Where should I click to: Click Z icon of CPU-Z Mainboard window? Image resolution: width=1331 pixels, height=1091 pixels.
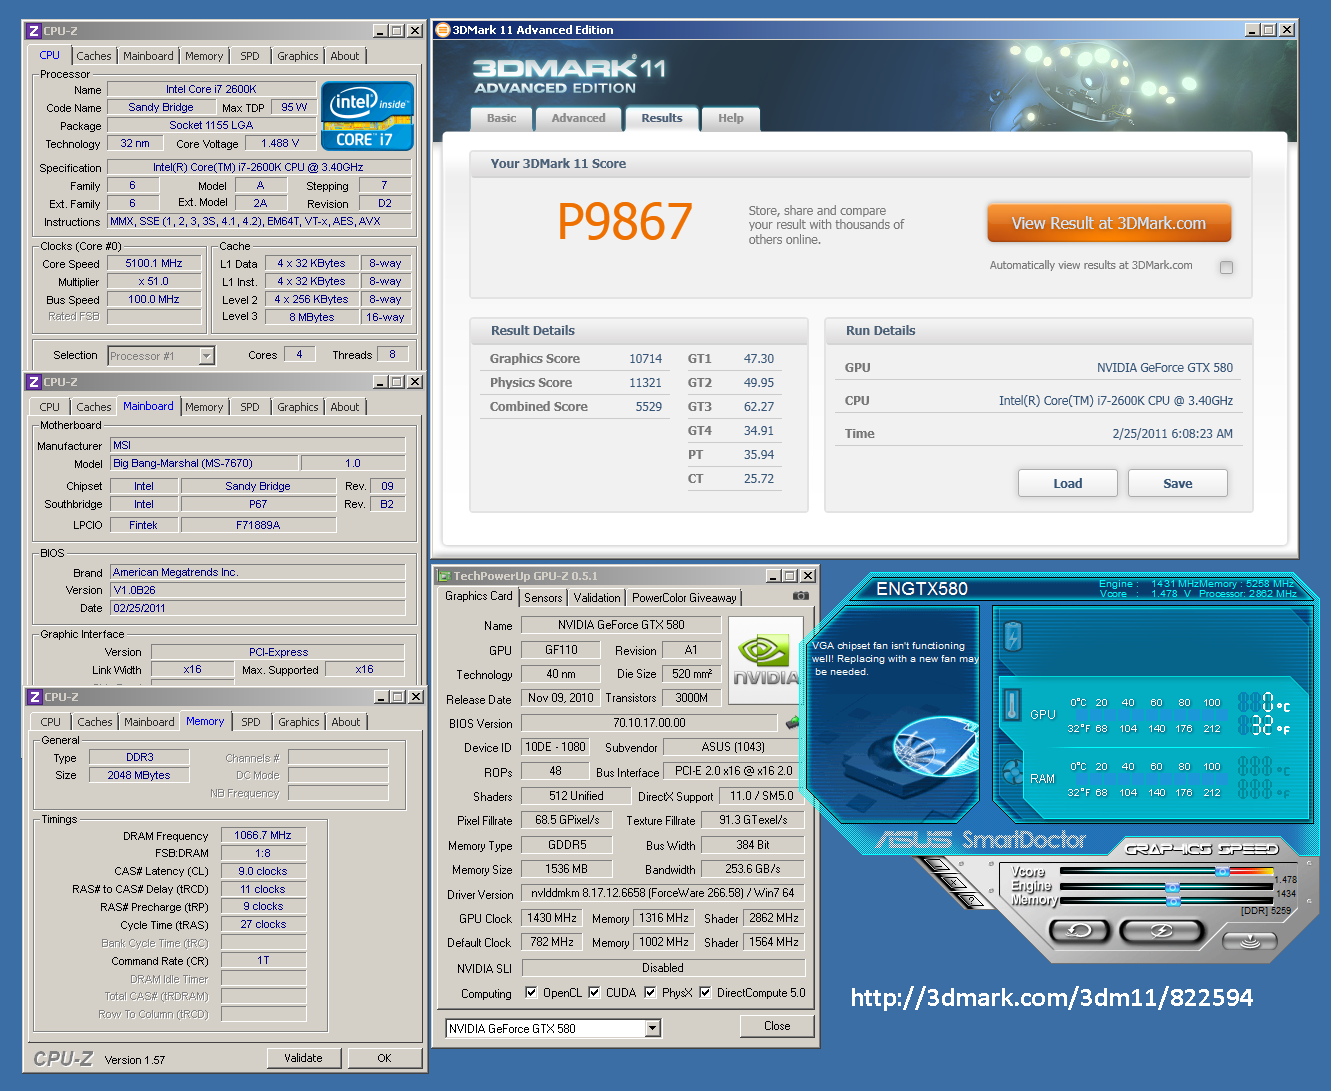(x=34, y=382)
